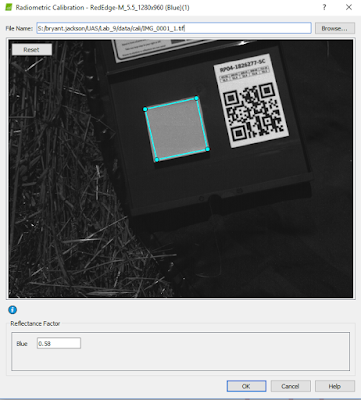Click the Blue reflectance factor field

(59, 343)
